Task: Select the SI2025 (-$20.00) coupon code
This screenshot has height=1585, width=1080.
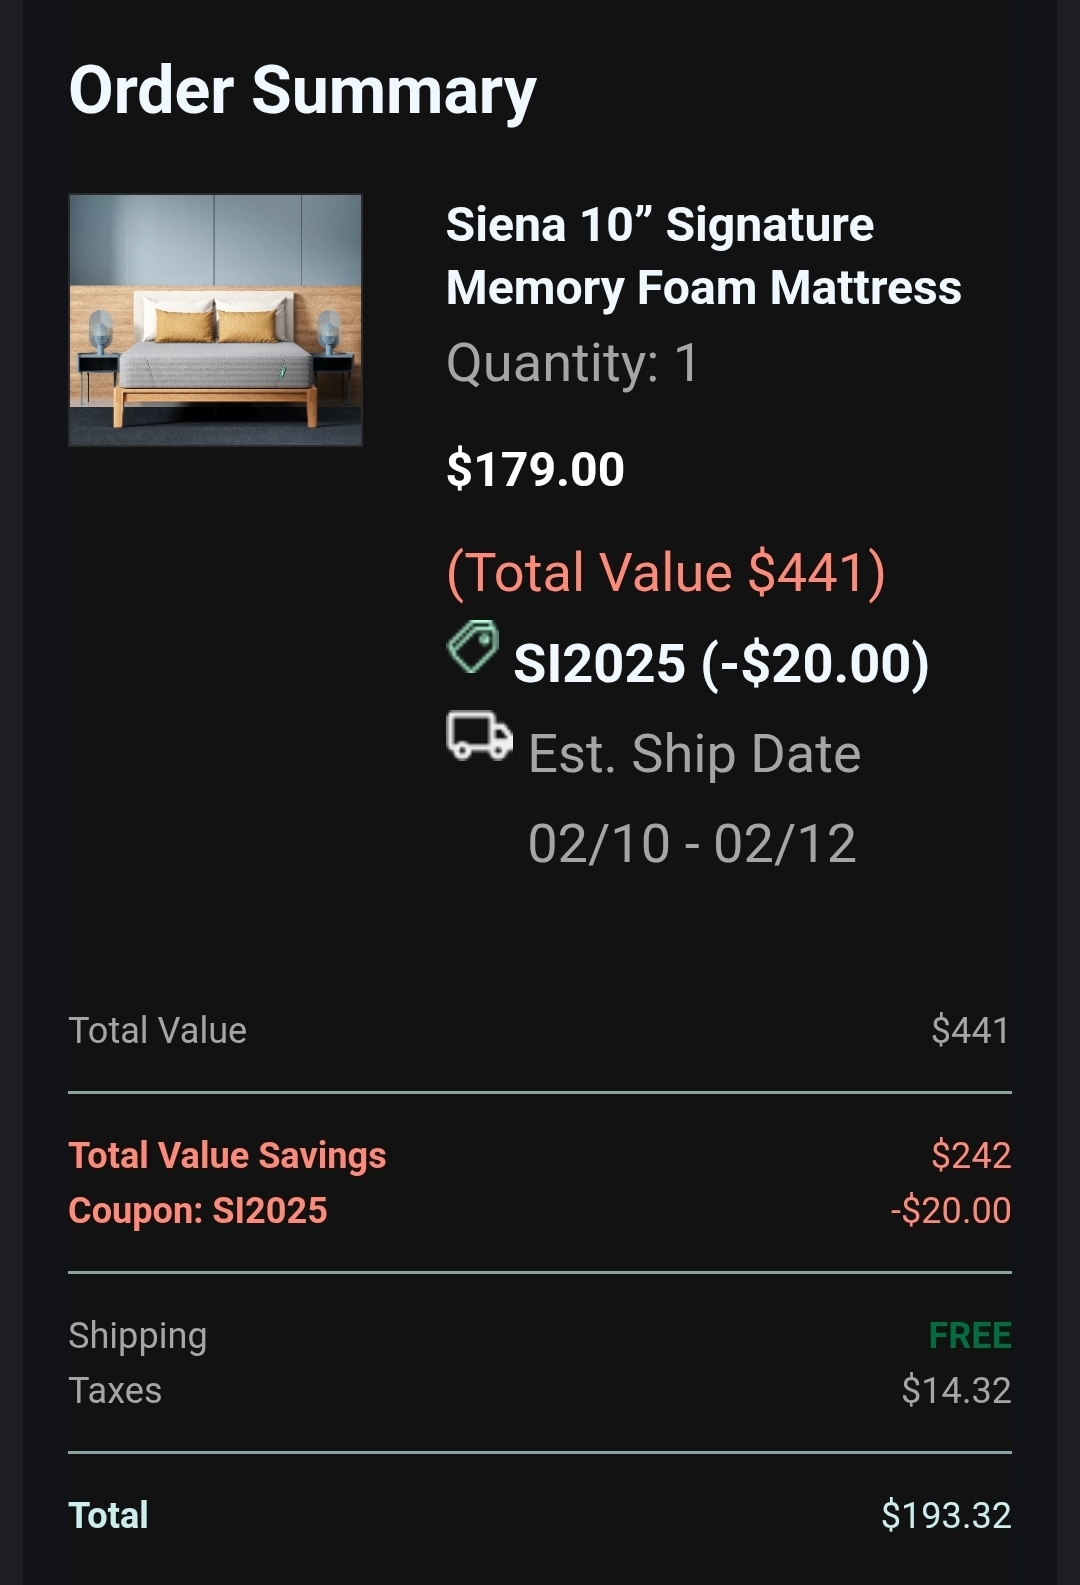Action: coord(721,663)
